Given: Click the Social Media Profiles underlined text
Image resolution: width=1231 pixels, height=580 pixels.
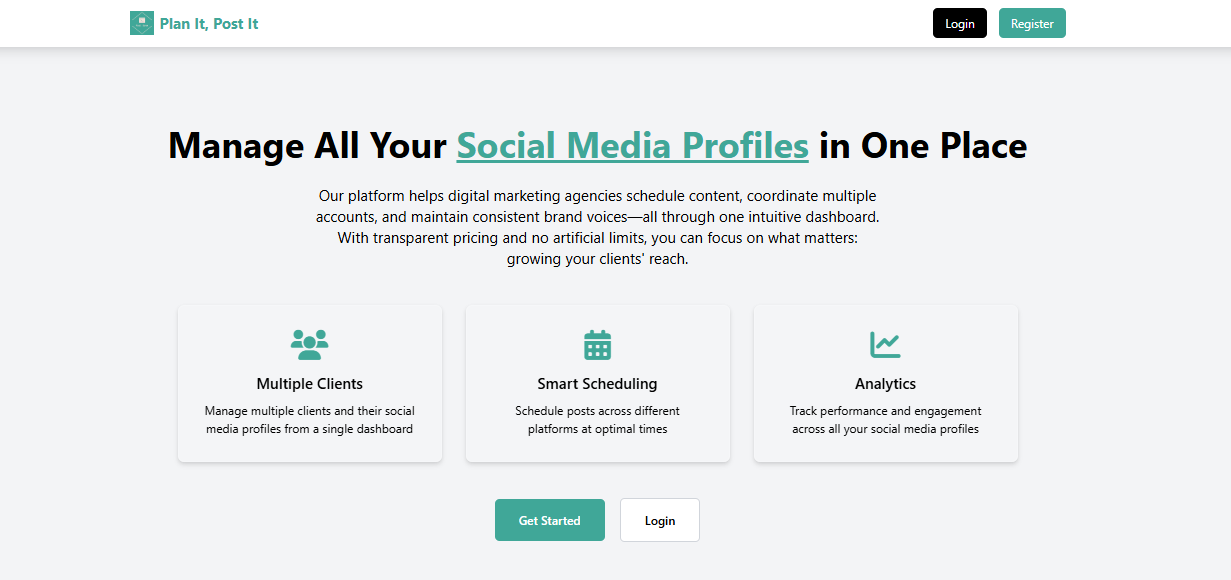Looking at the screenshot, I should (633, 146).
